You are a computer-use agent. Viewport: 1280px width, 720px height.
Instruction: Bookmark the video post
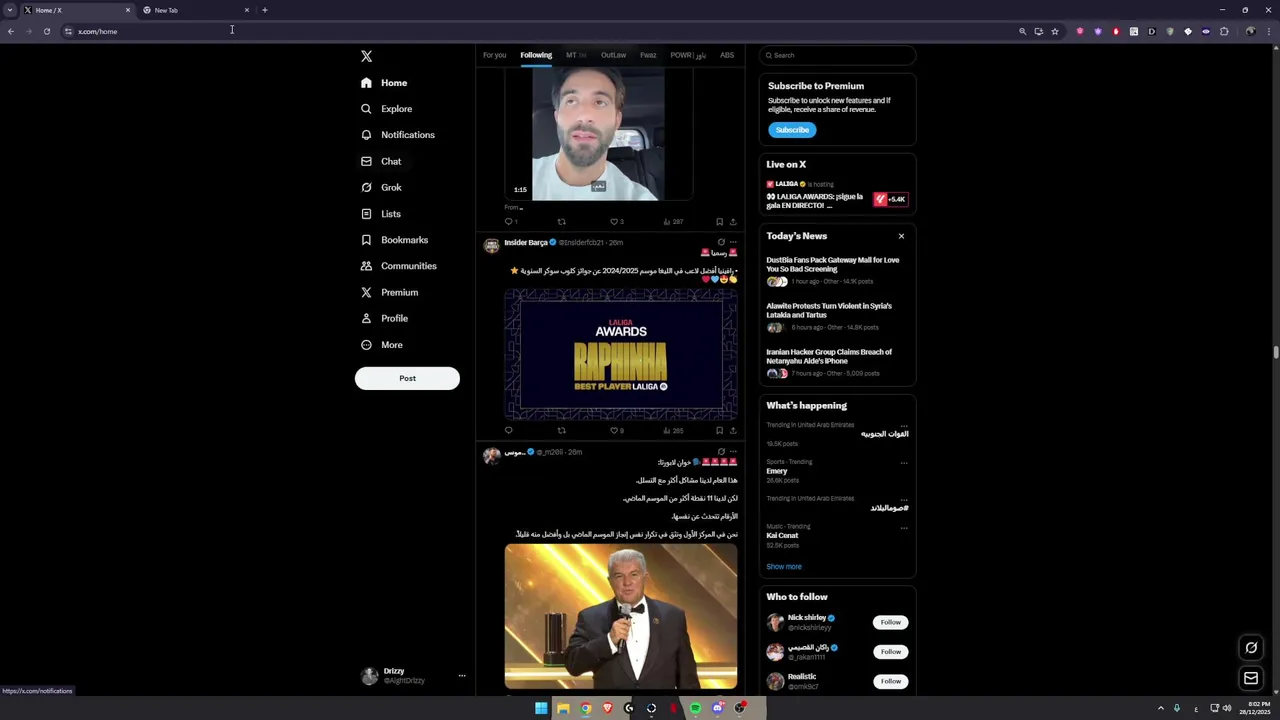719,222
